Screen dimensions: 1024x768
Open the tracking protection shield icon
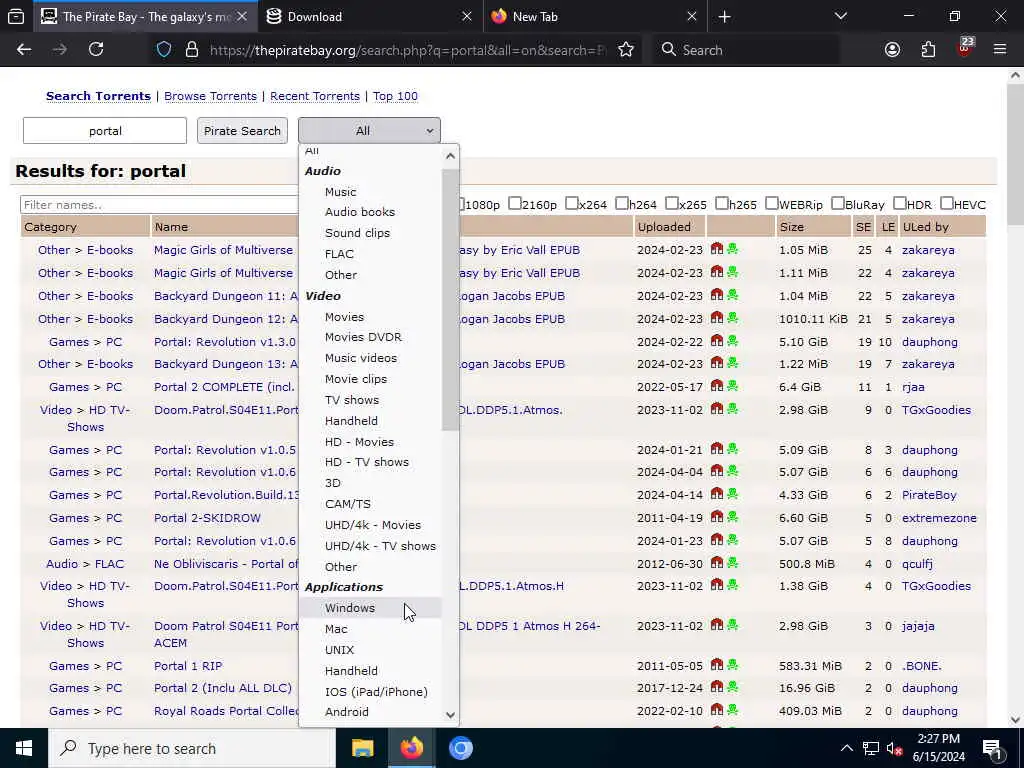click(x=164, y=50)
